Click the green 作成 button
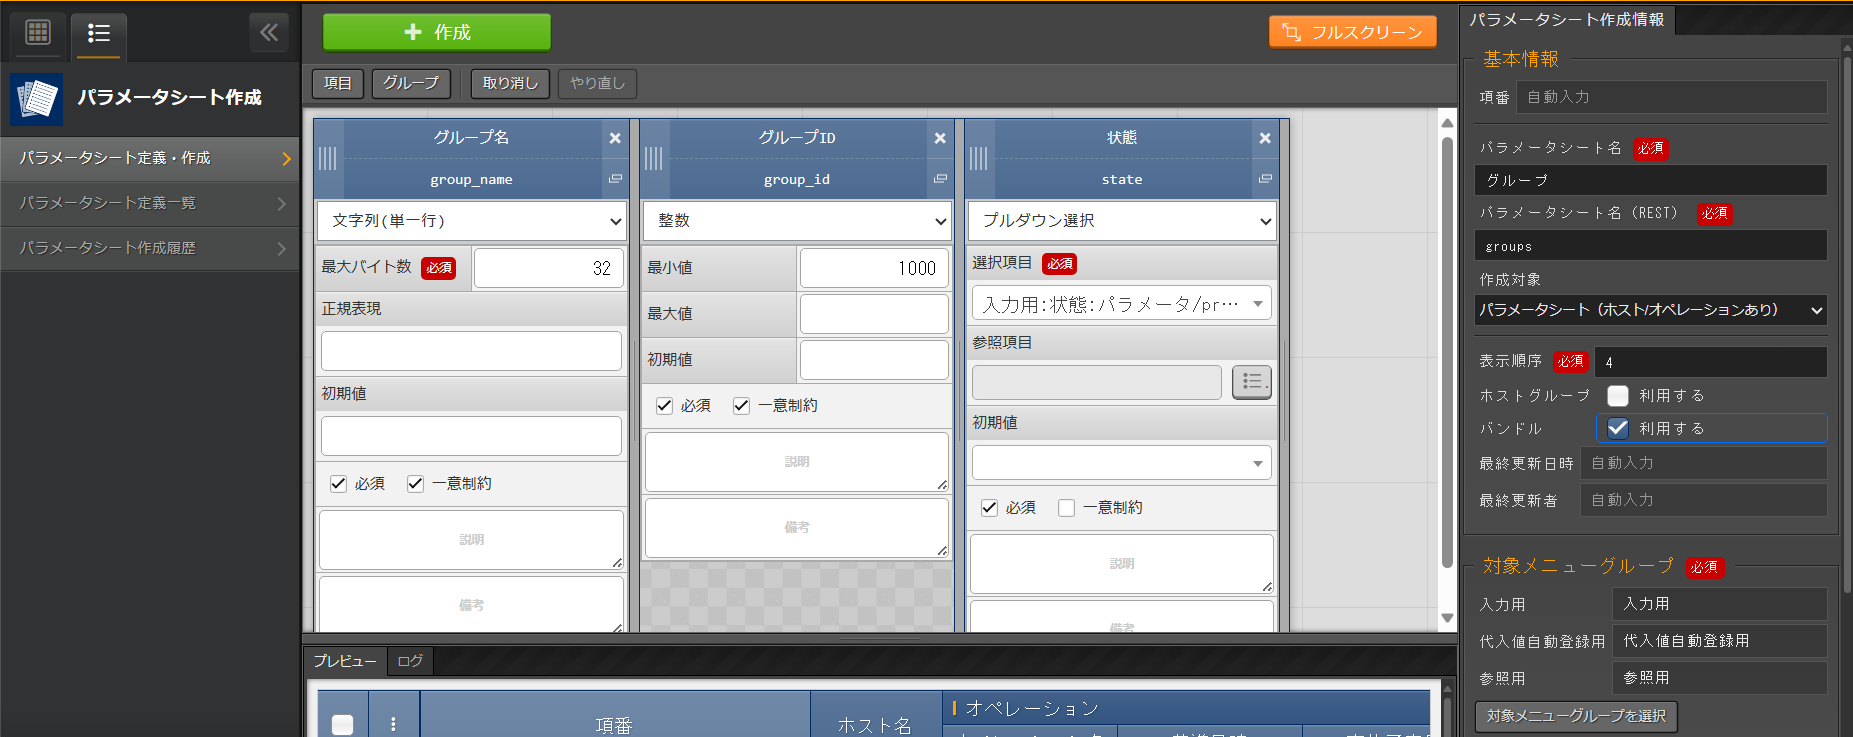 pos(436,32)
